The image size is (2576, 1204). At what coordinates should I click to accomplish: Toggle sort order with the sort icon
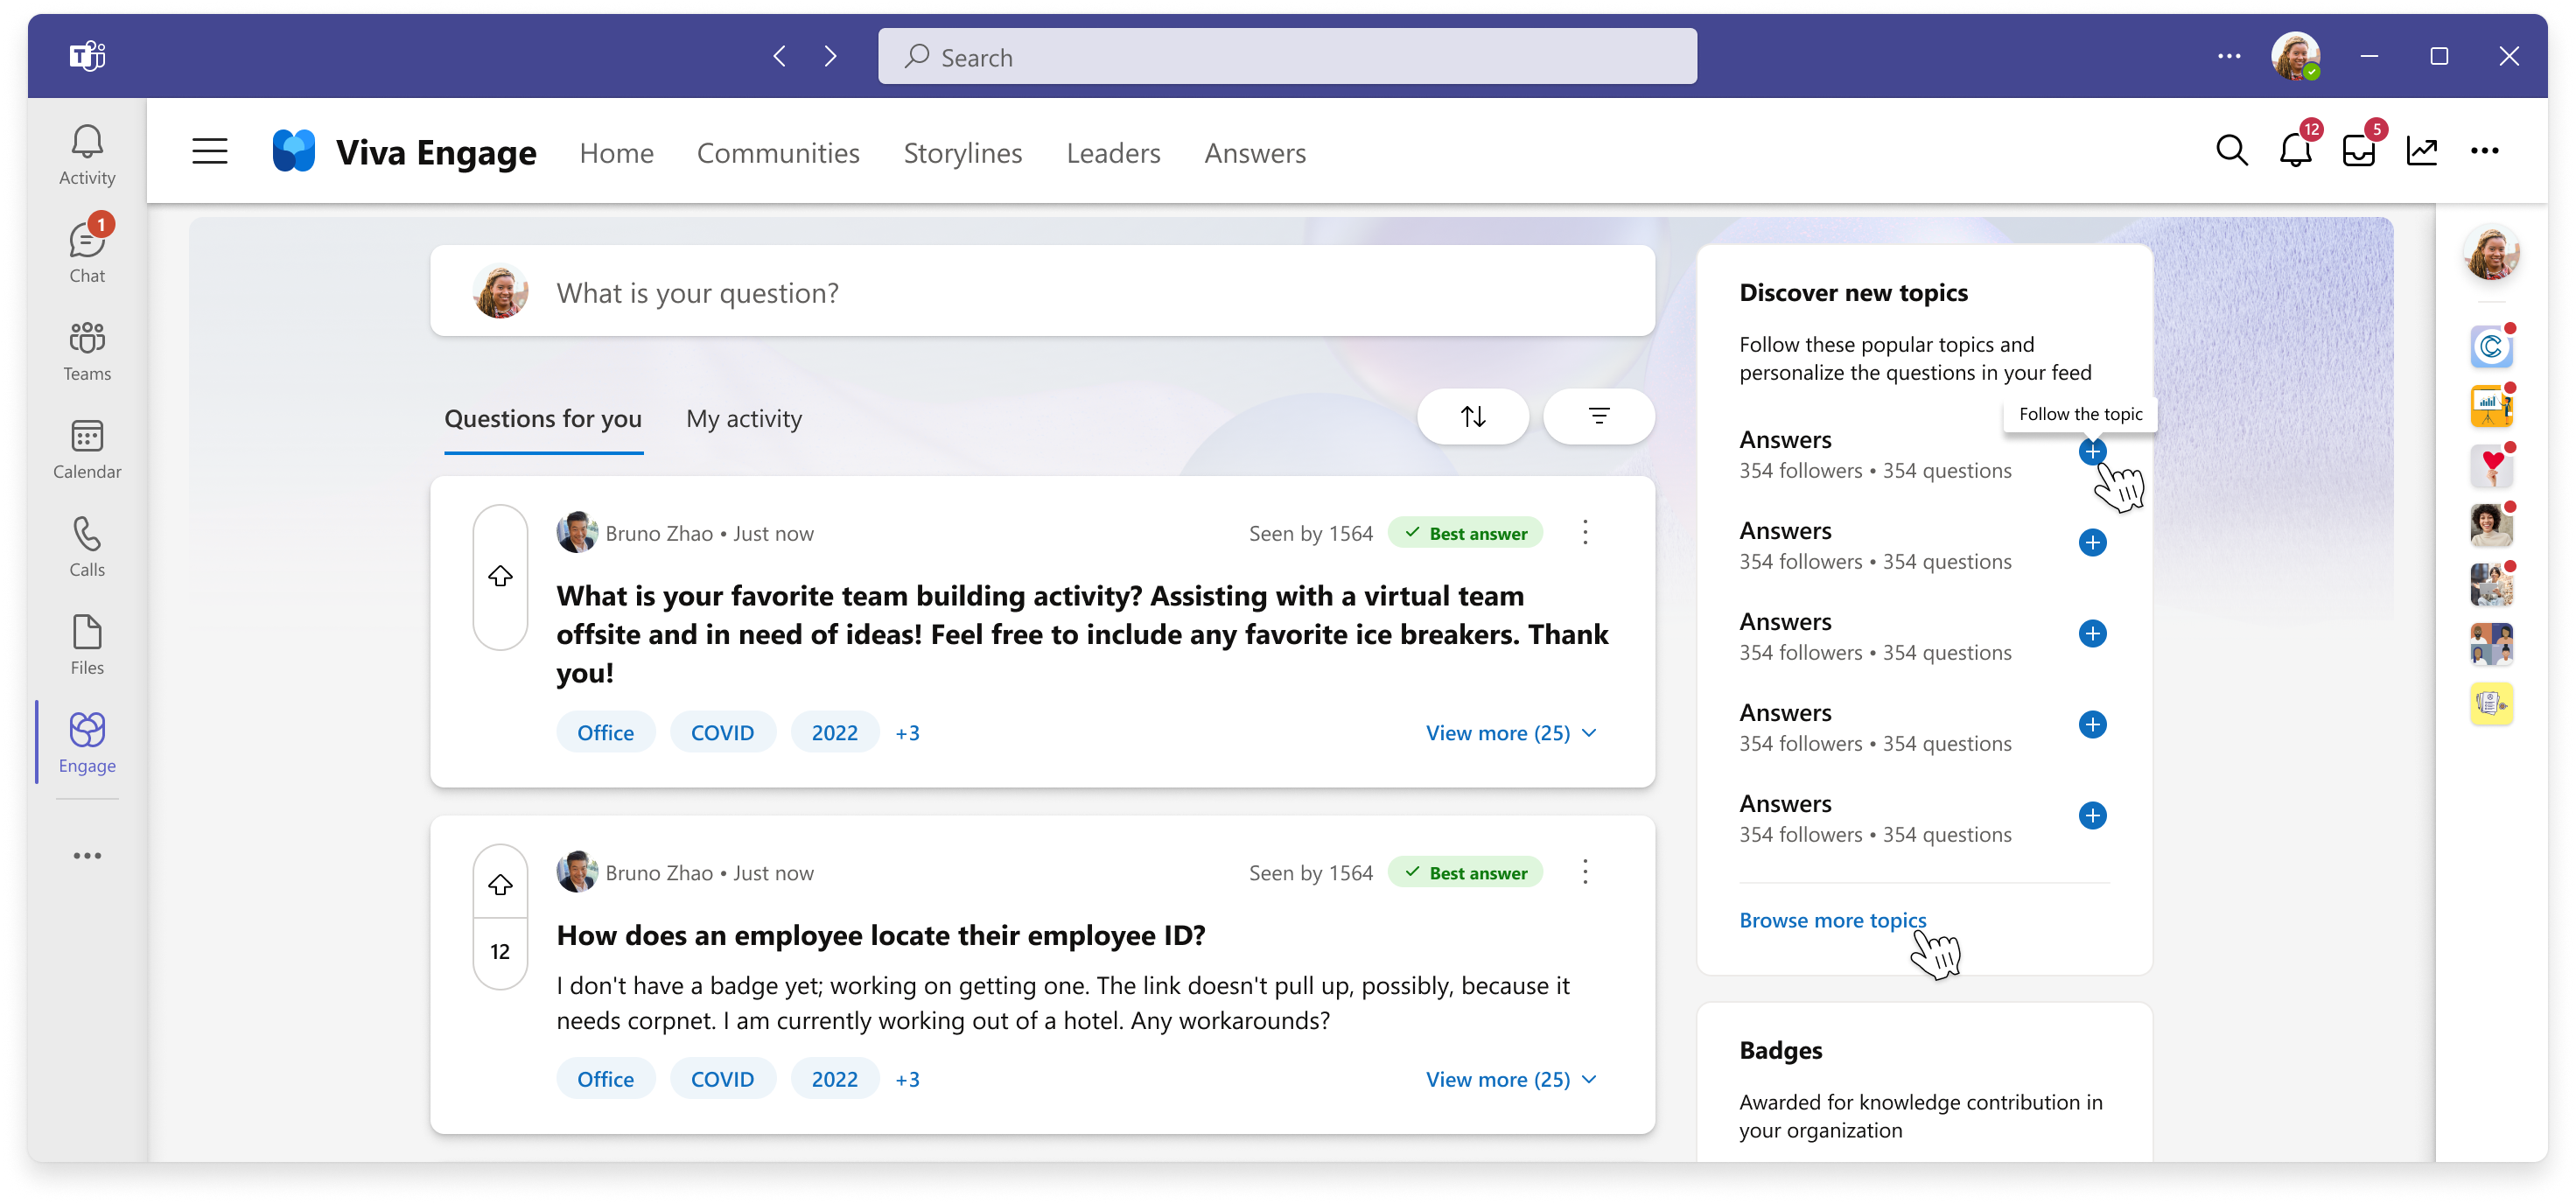(x=1473, y=417)
